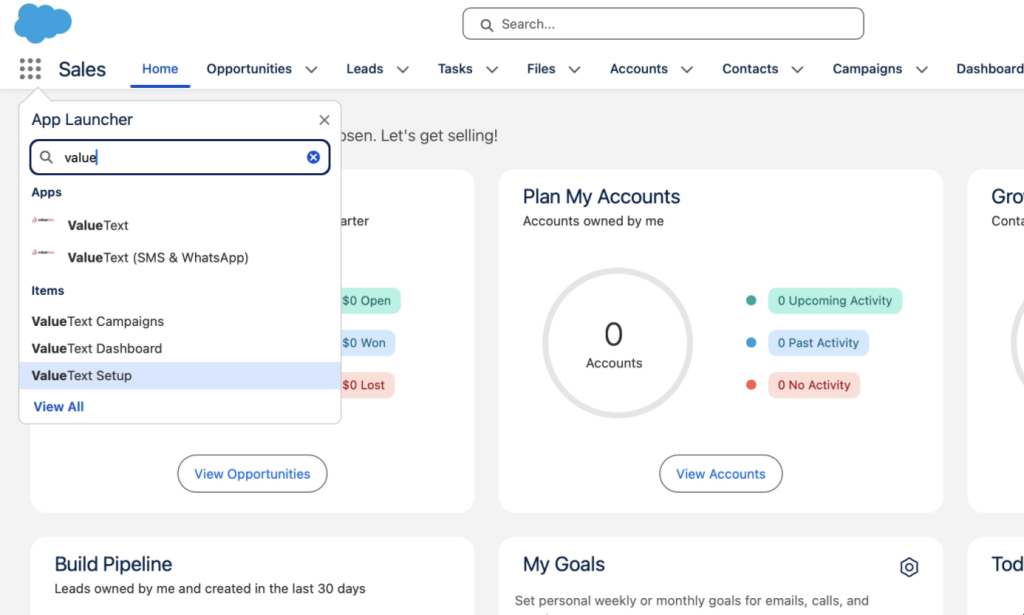Screen dimensions: 1024x615
Task: Expand the Leads tab dropdown chevron
Action: pos(403,70)
